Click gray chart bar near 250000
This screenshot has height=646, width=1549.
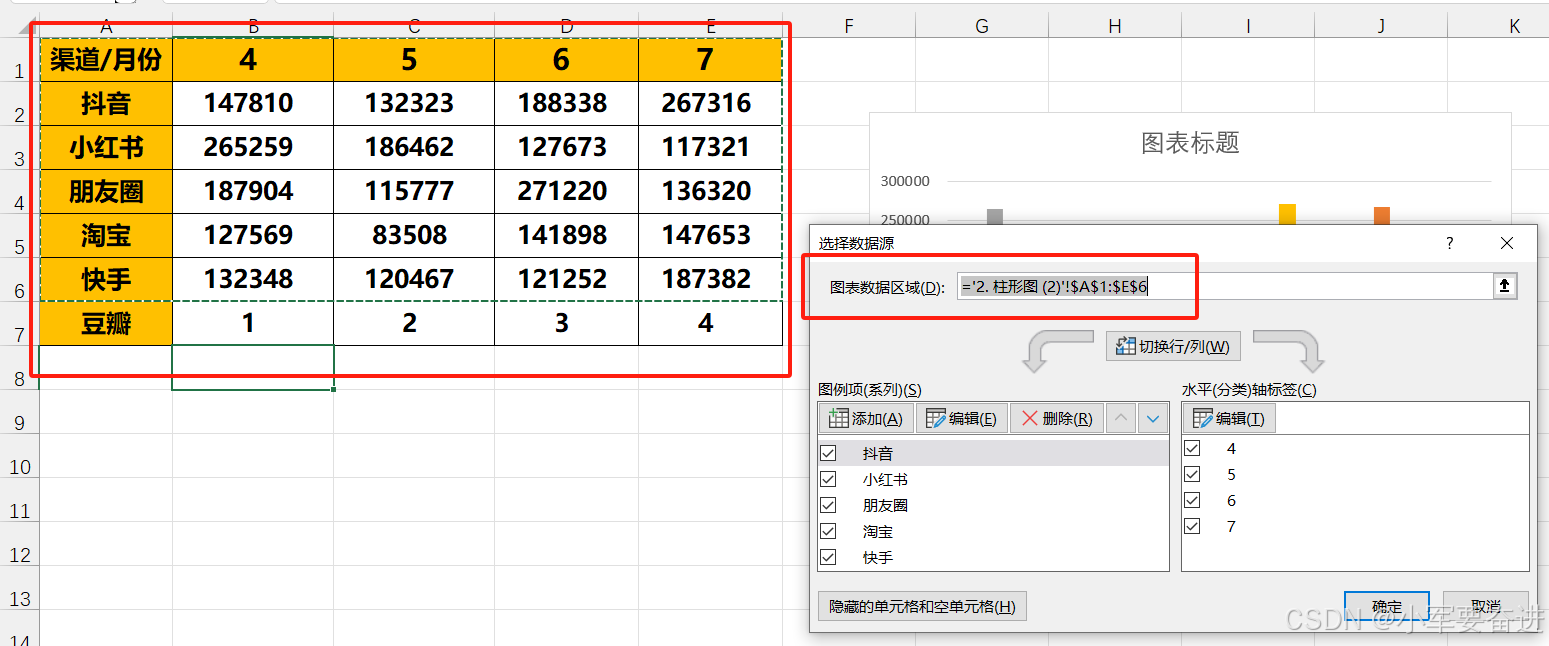click(x=994, y=216)
